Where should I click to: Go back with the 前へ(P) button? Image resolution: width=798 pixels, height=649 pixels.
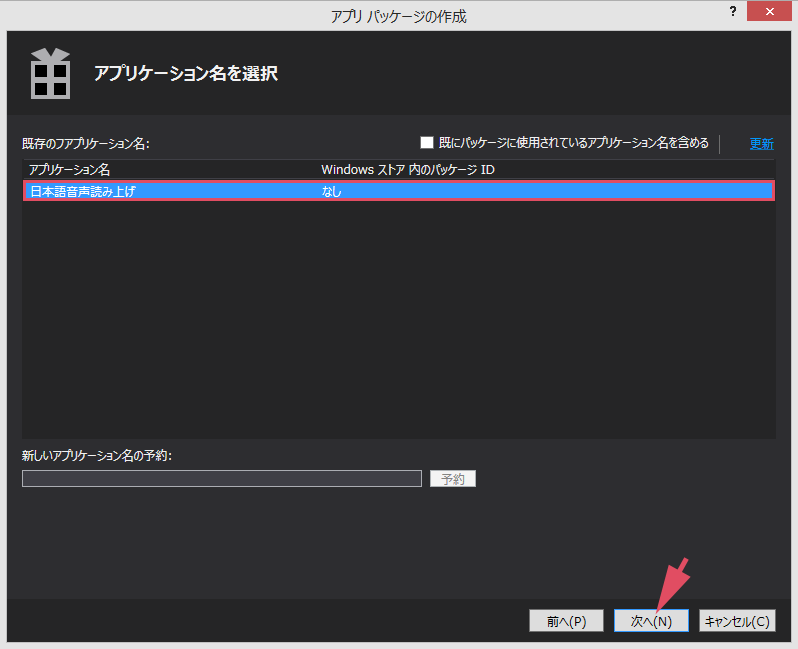pos(566,620)
